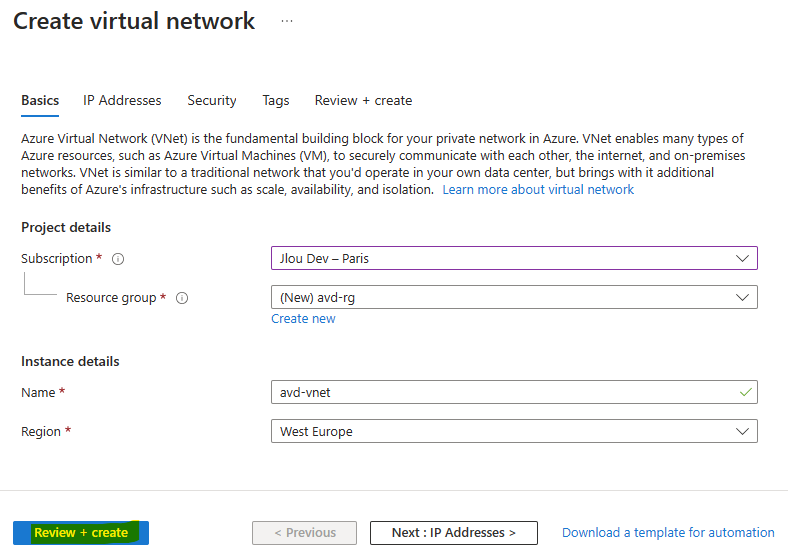Click the Previous button

tap(305, 533)
